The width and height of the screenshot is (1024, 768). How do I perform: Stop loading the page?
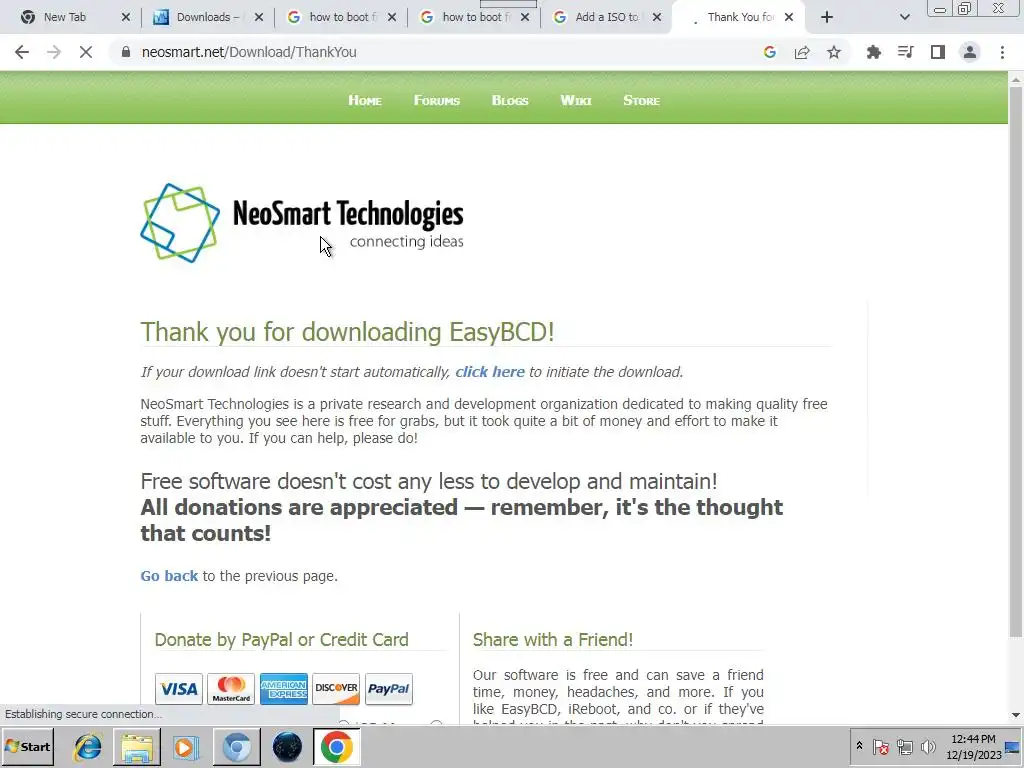point(86,52)
